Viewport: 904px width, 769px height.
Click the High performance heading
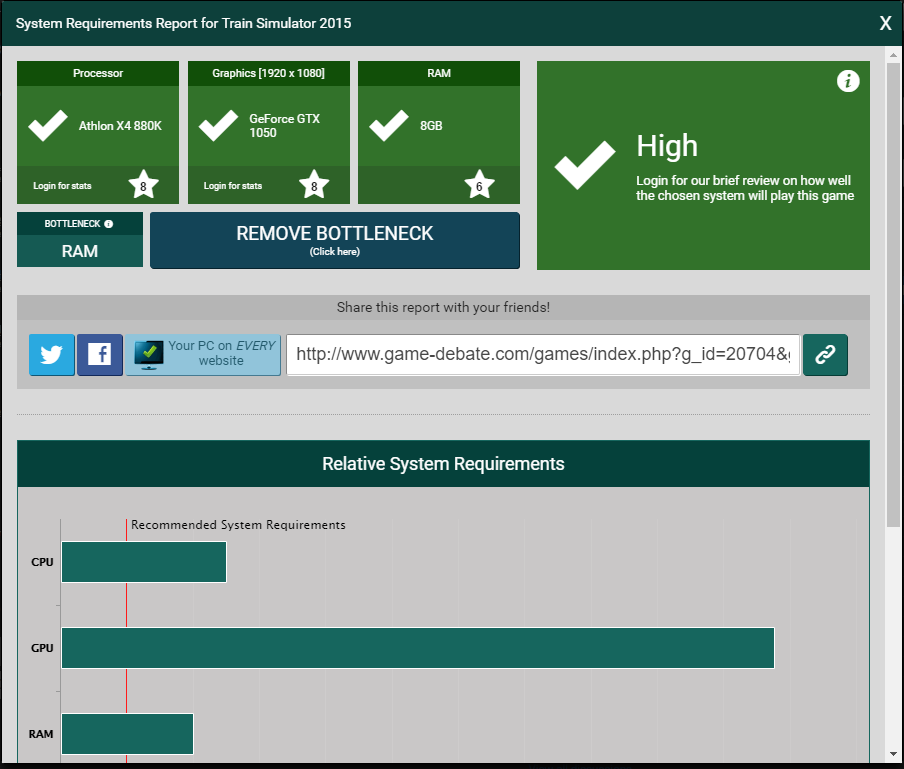(x=667, y=146)
